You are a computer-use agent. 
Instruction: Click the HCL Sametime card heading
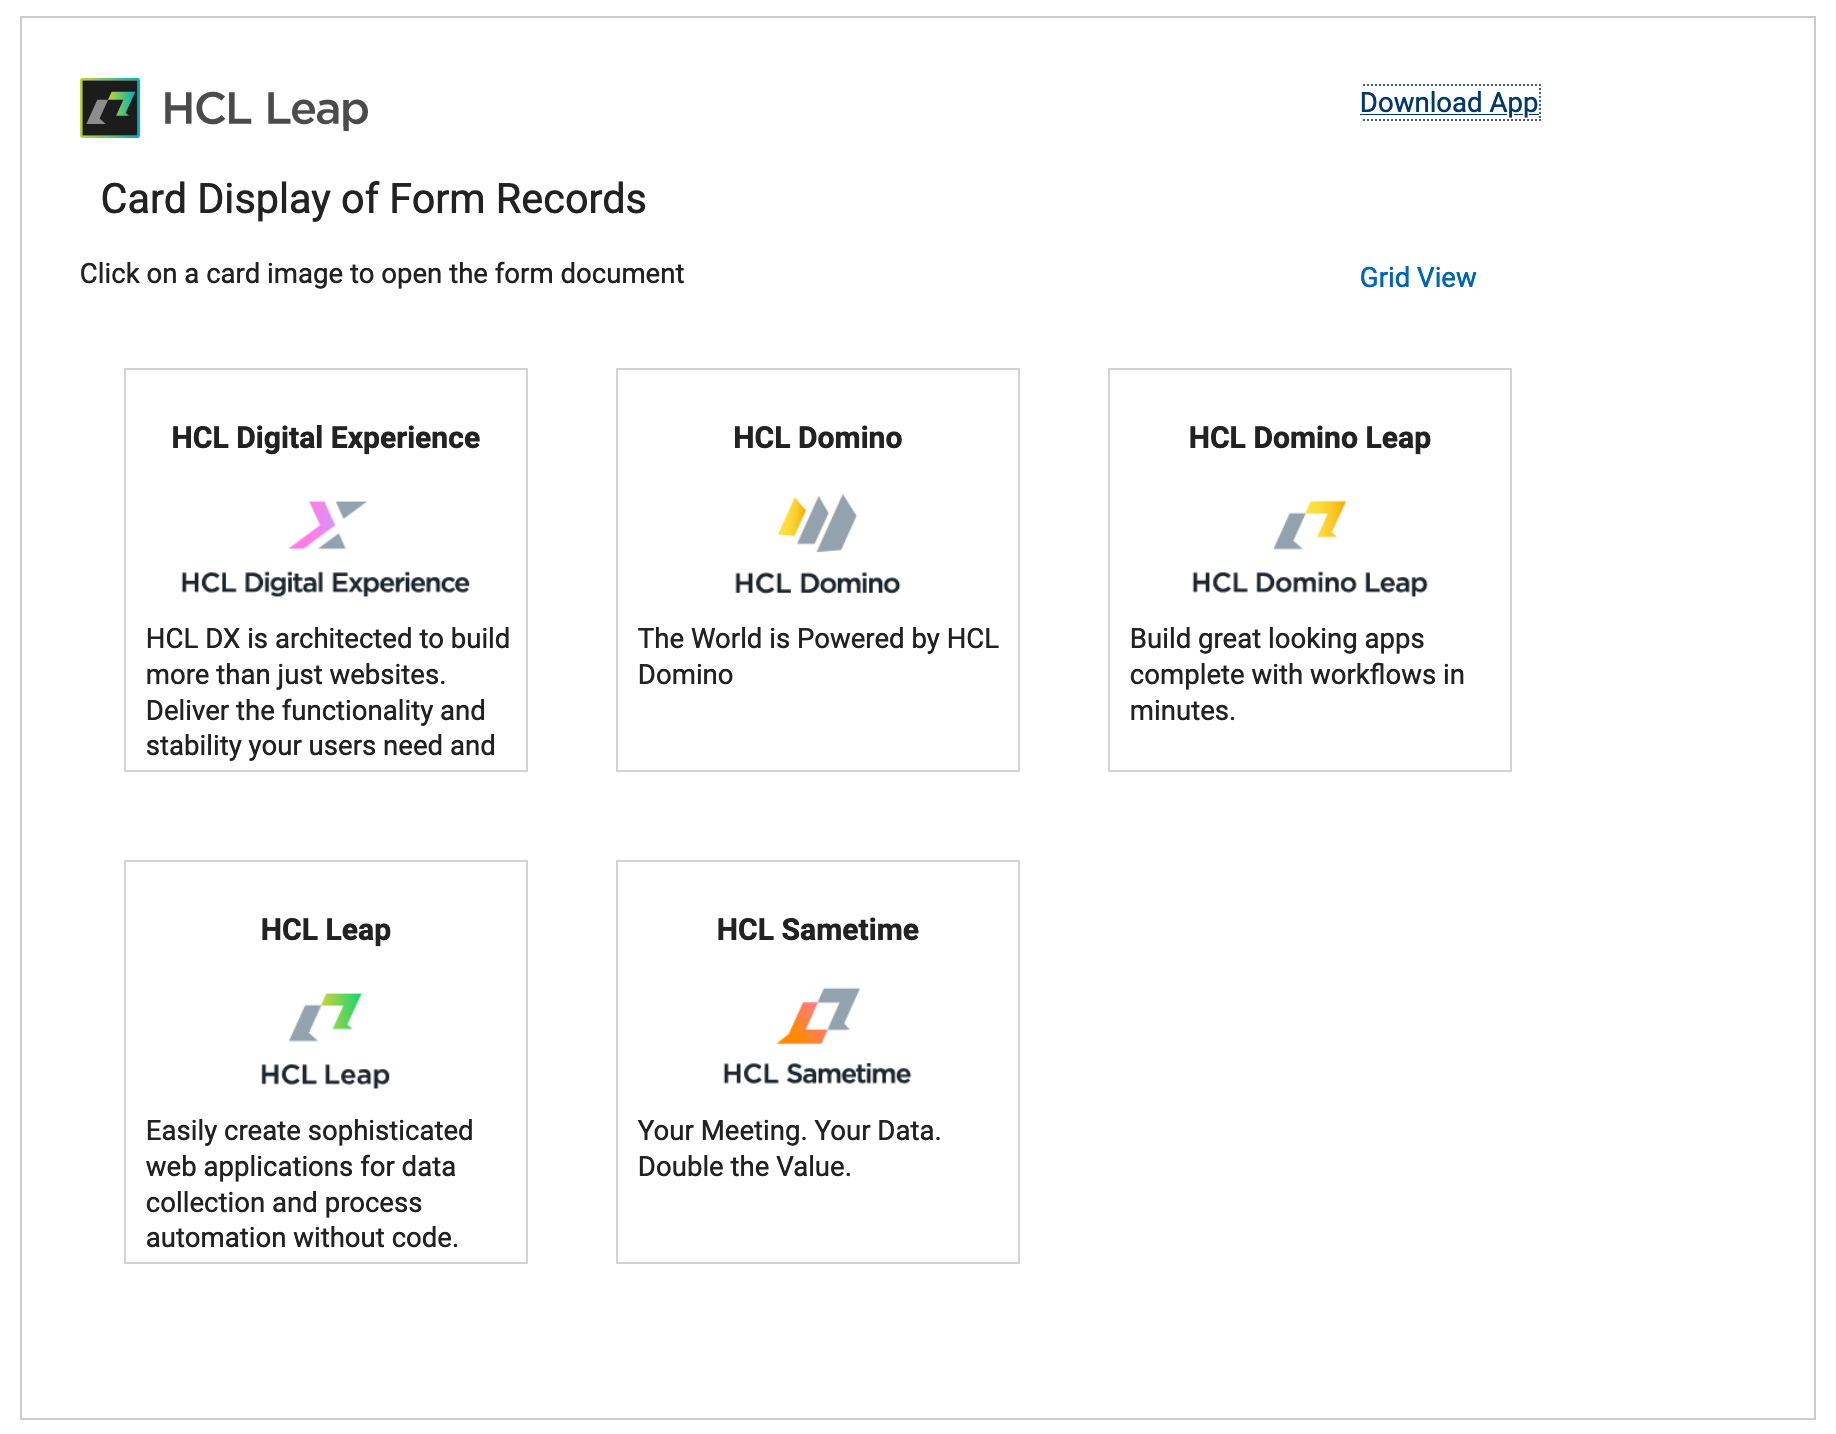(x=818, y=930)
